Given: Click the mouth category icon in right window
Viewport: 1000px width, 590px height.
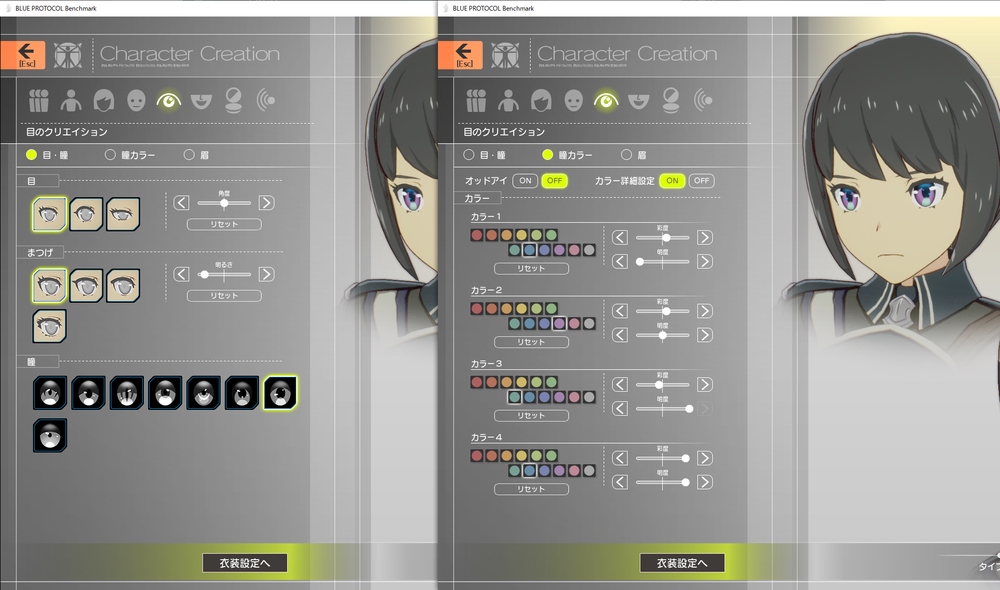Looking at the screenshot, I should pyautogui.click(x=638, y=100).
